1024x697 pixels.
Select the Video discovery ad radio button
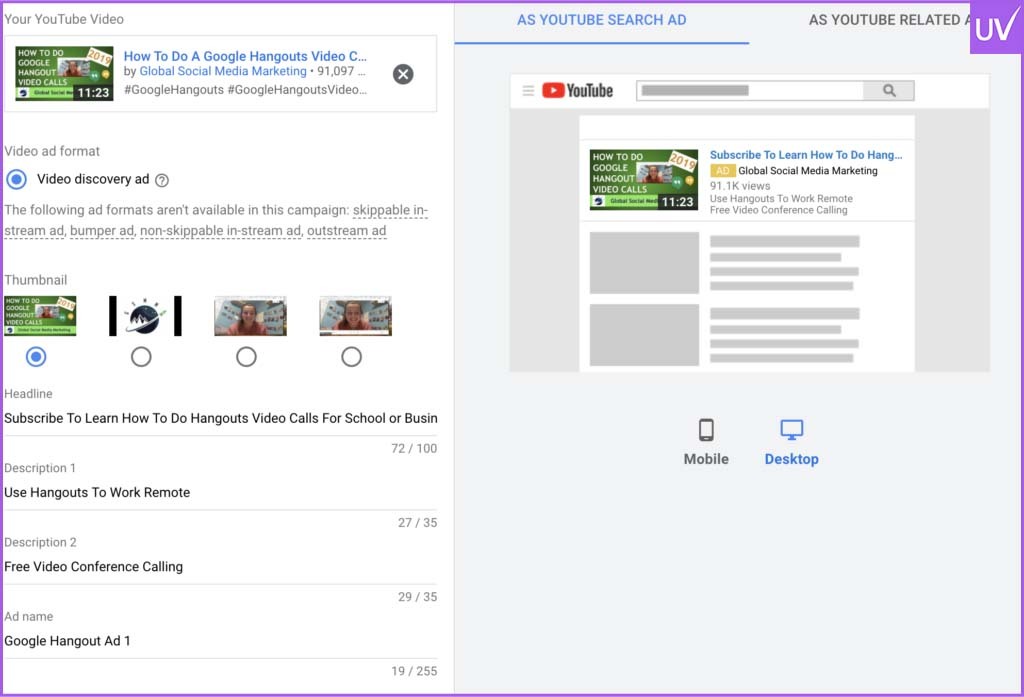[x=16, y=179]
